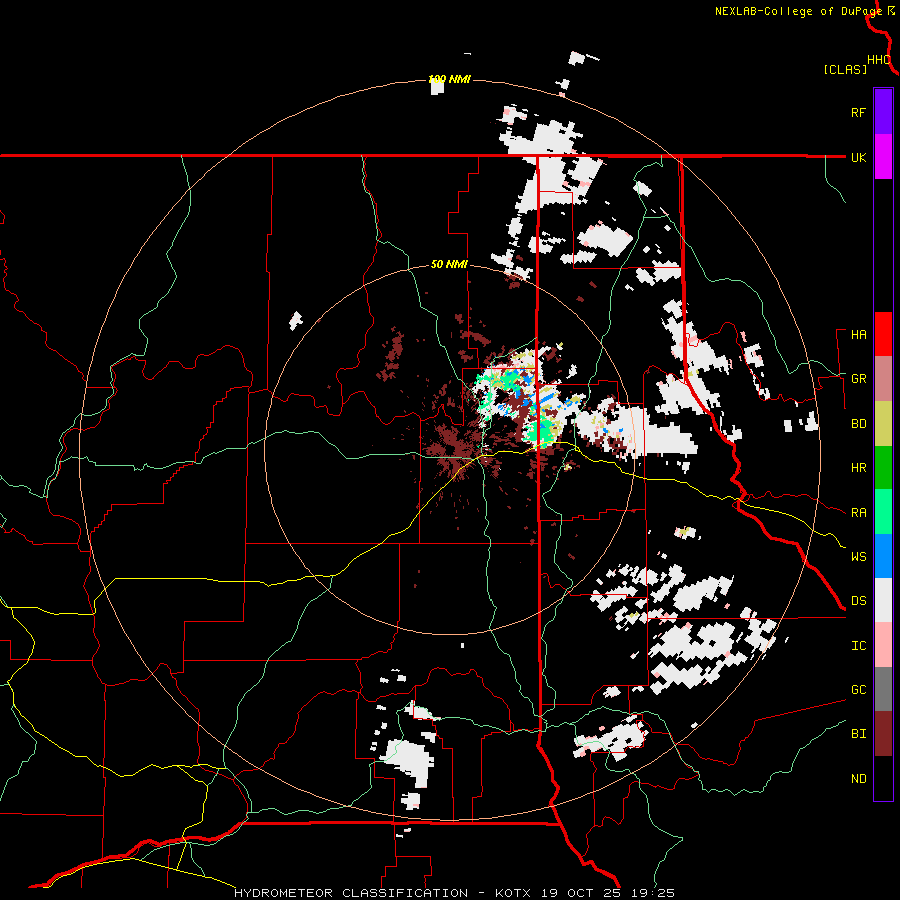Click the UK legend label

[x=858, y=157]
